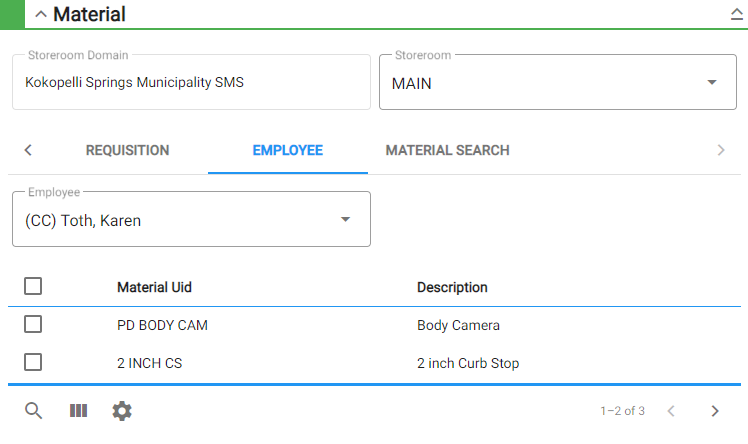The height and width of the screenshot is (444, 748).
Task: Go to previous page of materials
Action: click(671, 411)
